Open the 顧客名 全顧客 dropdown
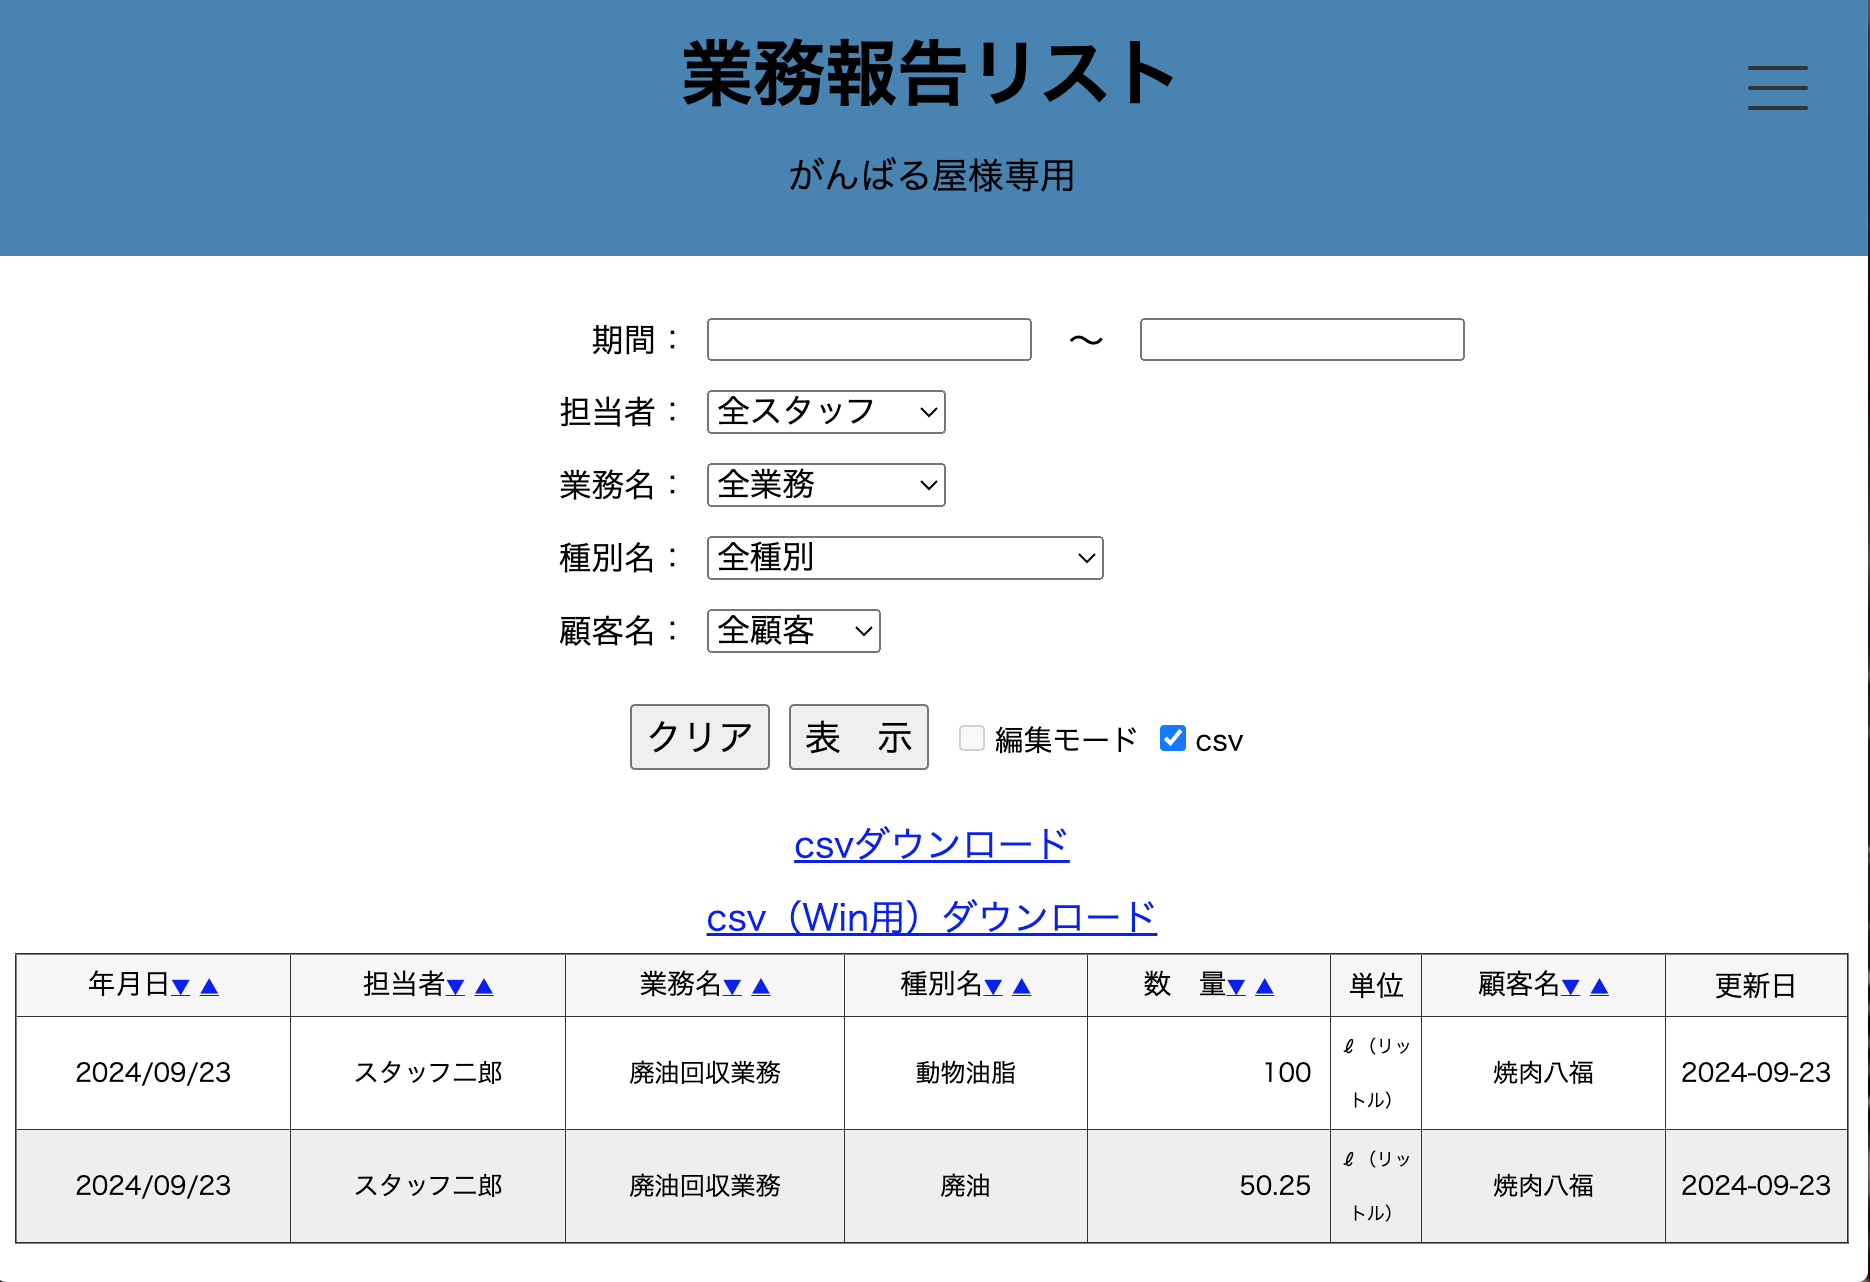Image resolution: width=1870 pixels, height=1282 pixels. (793, 631)
